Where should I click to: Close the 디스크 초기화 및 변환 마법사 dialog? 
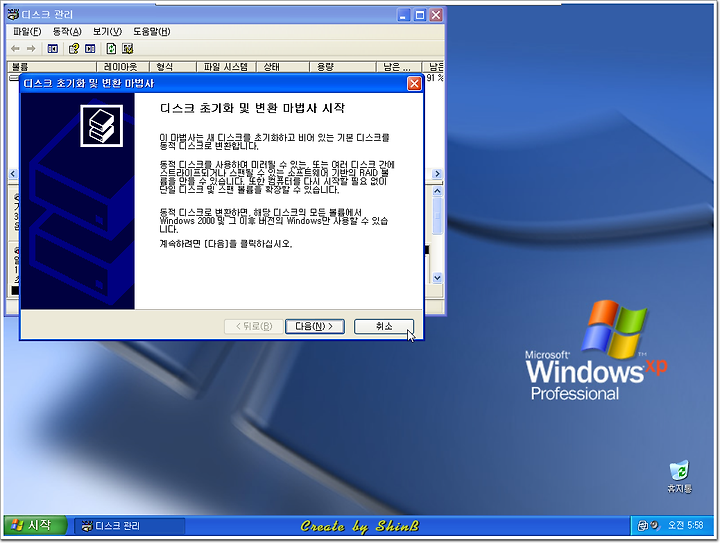point(414,84)
